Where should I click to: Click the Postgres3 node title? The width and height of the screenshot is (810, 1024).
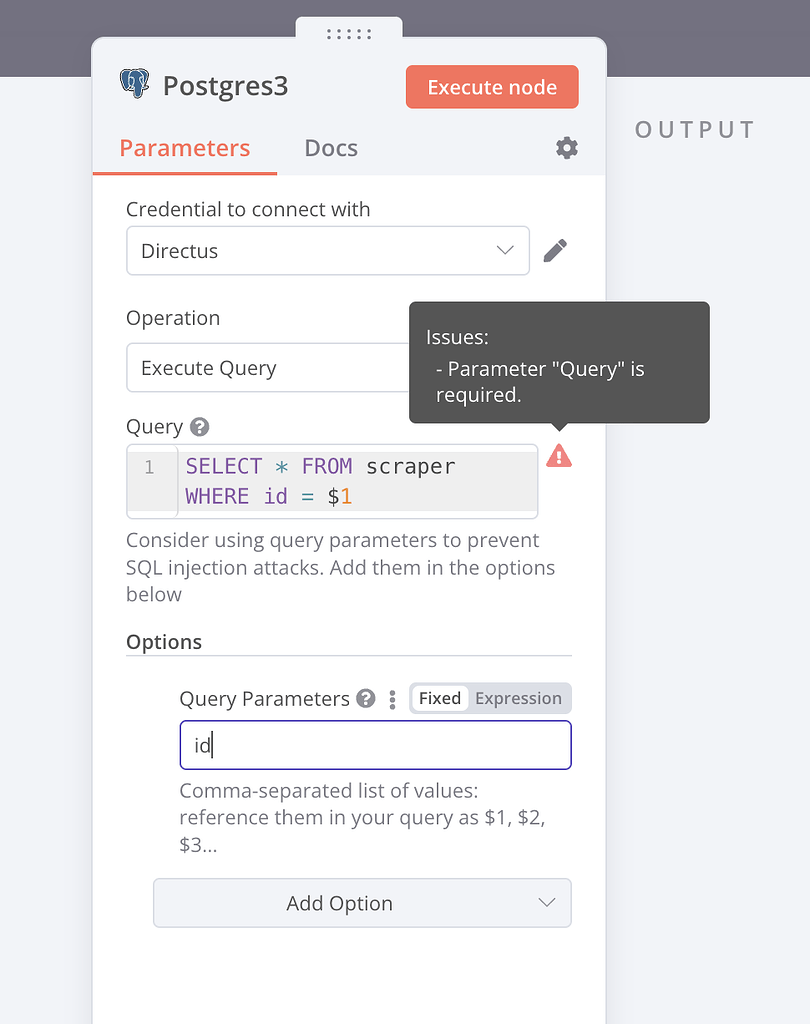tap(225, 86)
